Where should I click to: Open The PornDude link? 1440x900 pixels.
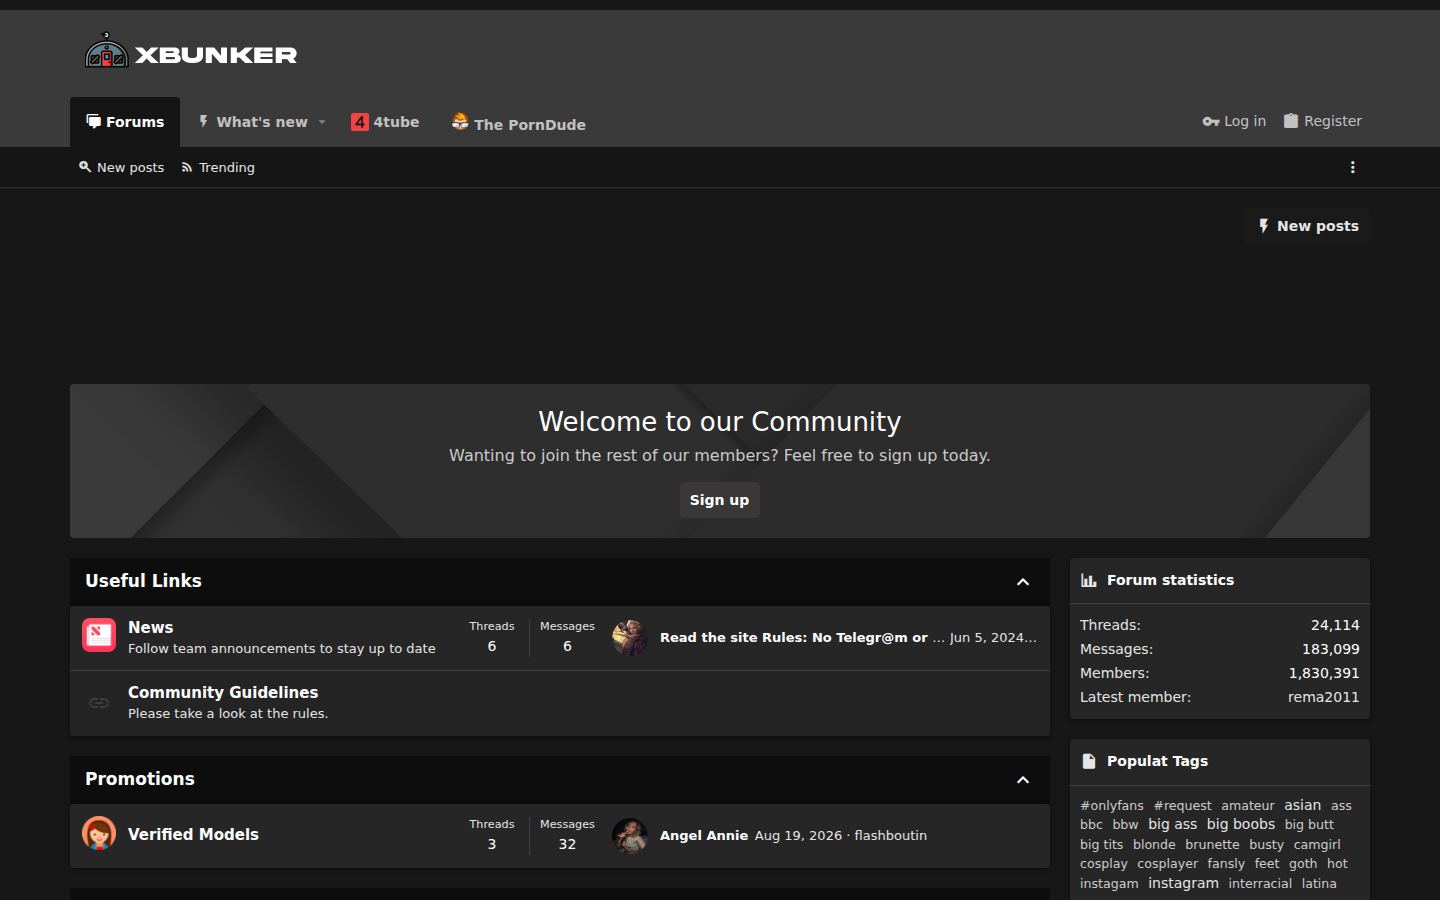pos(518,122)
